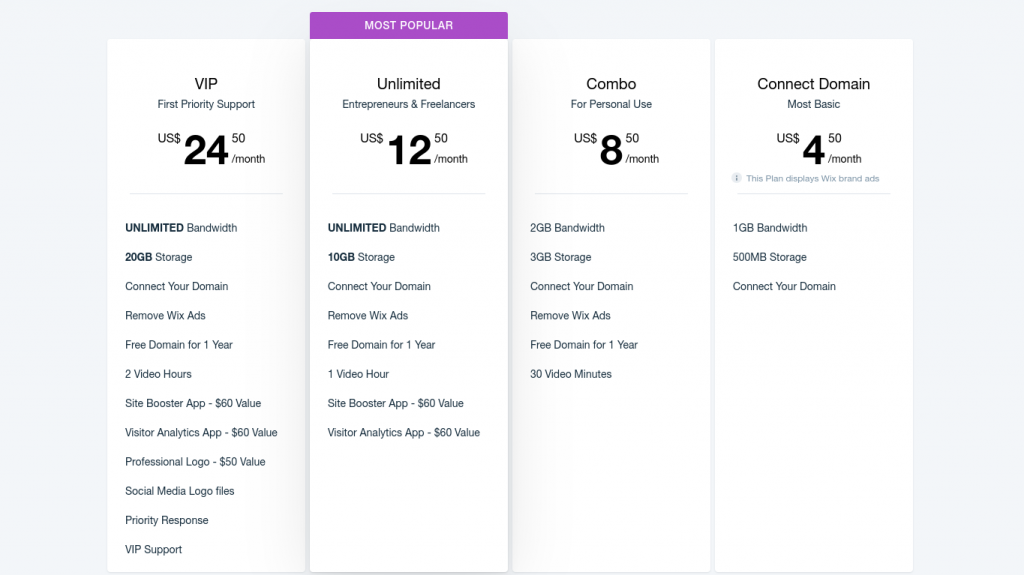
Task: Click the Connect Domain price of US$4.50
Action: 819,149
